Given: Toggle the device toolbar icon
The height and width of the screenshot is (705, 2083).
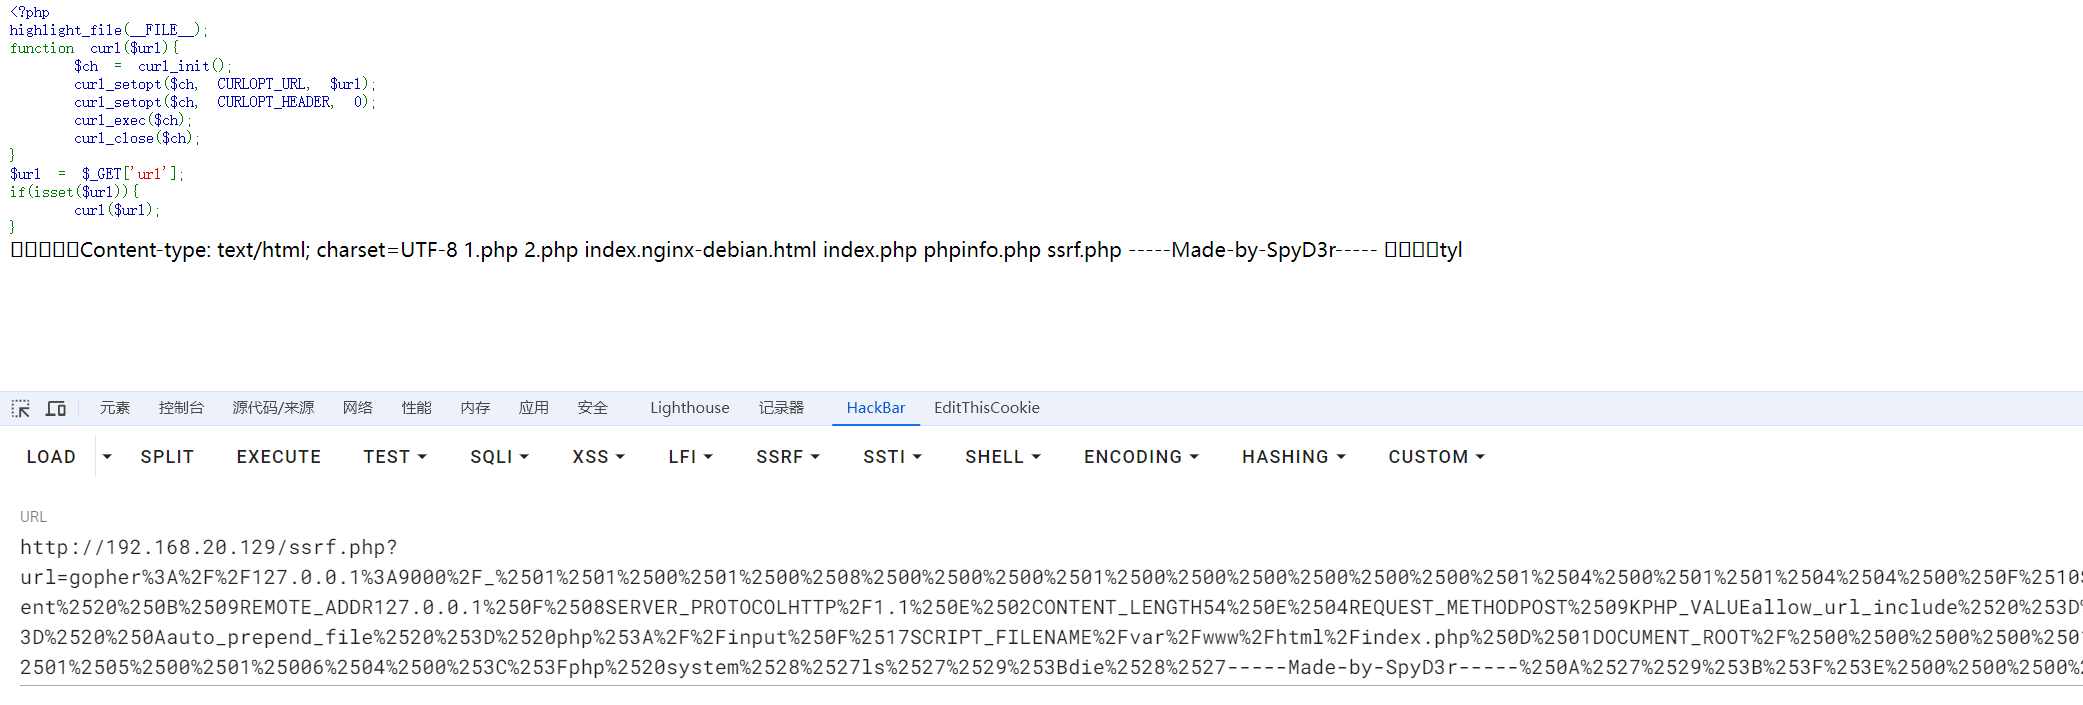Looking at the screenshot, I should [56, 408].
